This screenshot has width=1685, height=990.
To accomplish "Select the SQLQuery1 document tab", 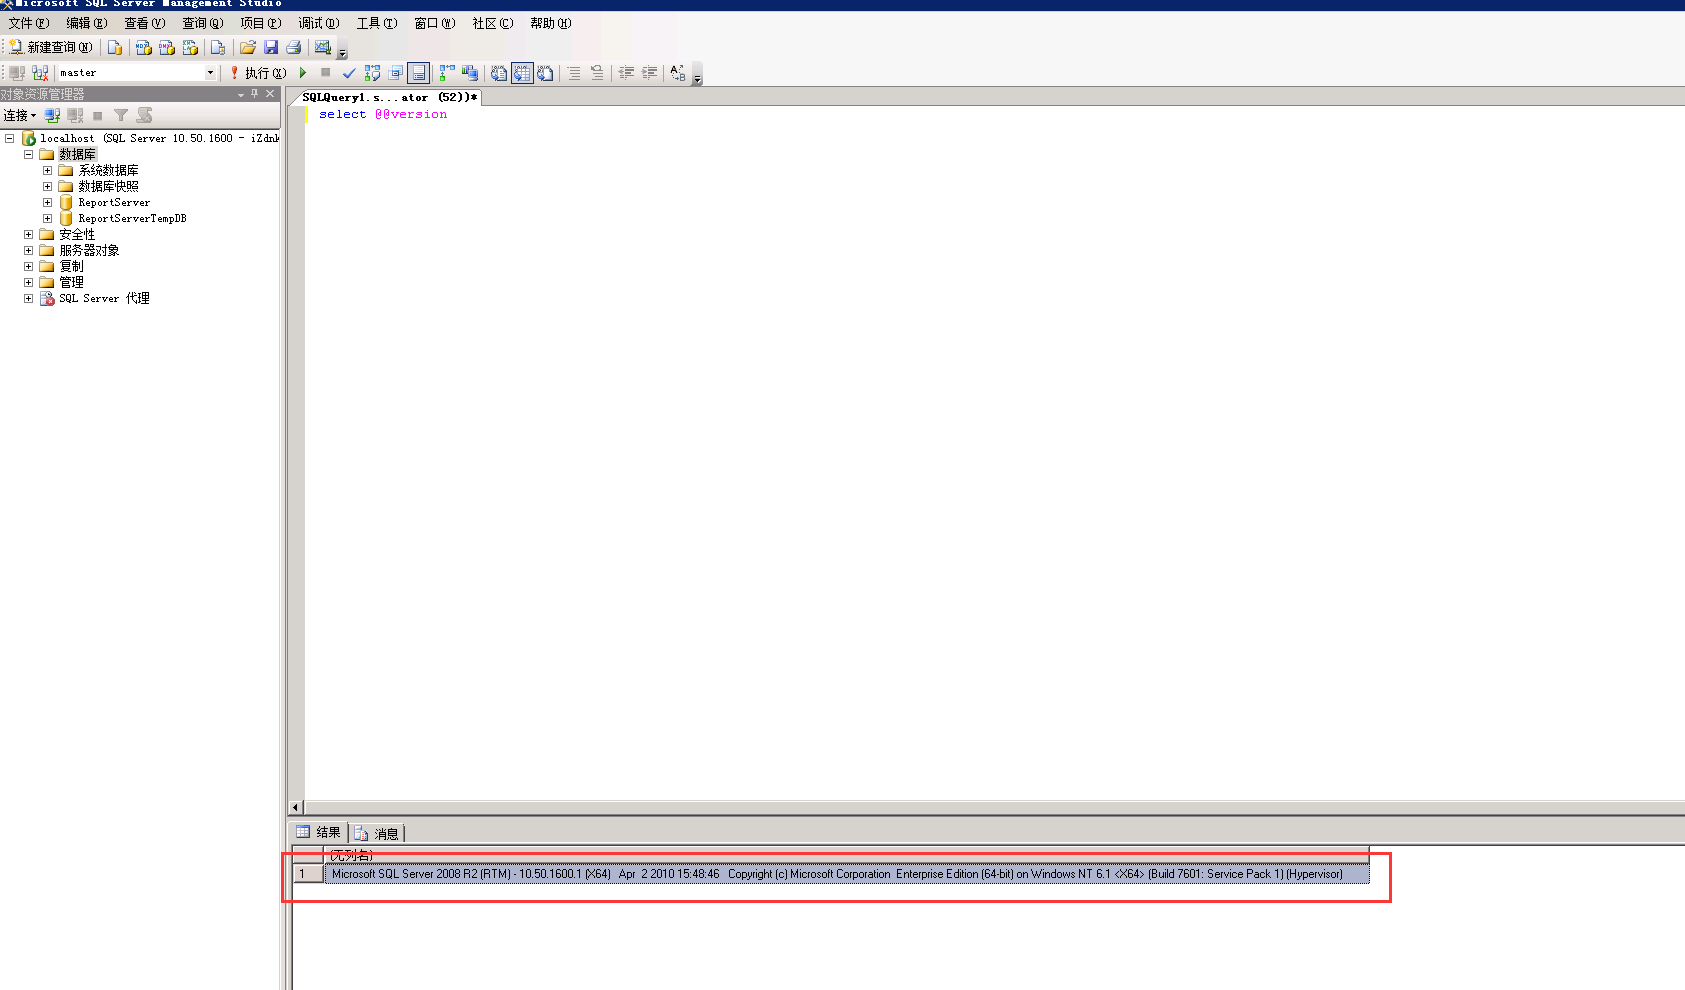I will [390, 97].
